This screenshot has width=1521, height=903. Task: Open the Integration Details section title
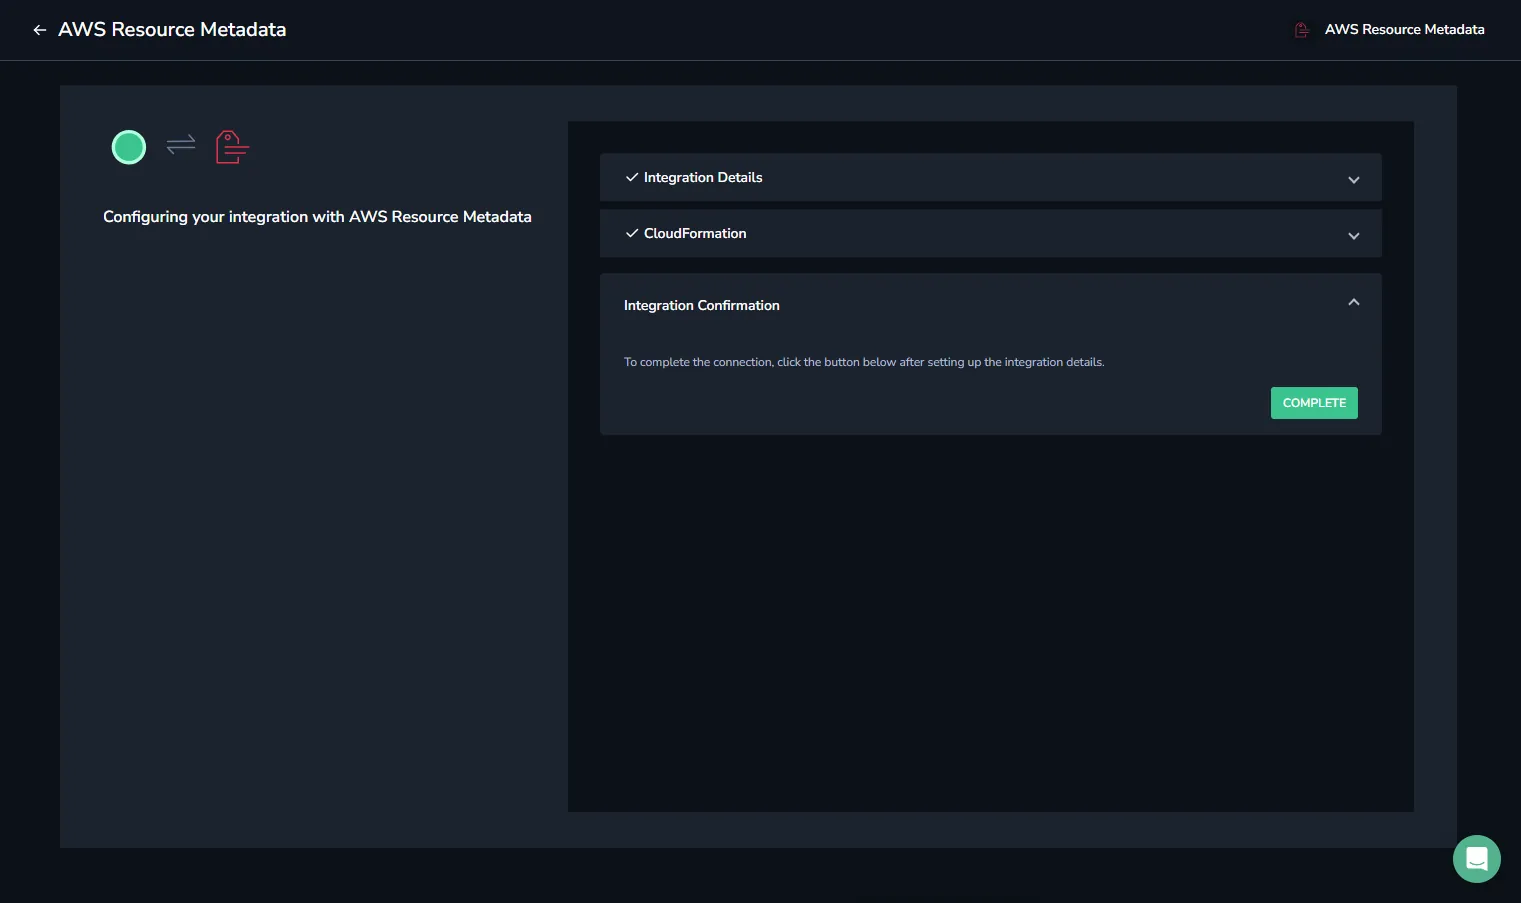(703, 177)
